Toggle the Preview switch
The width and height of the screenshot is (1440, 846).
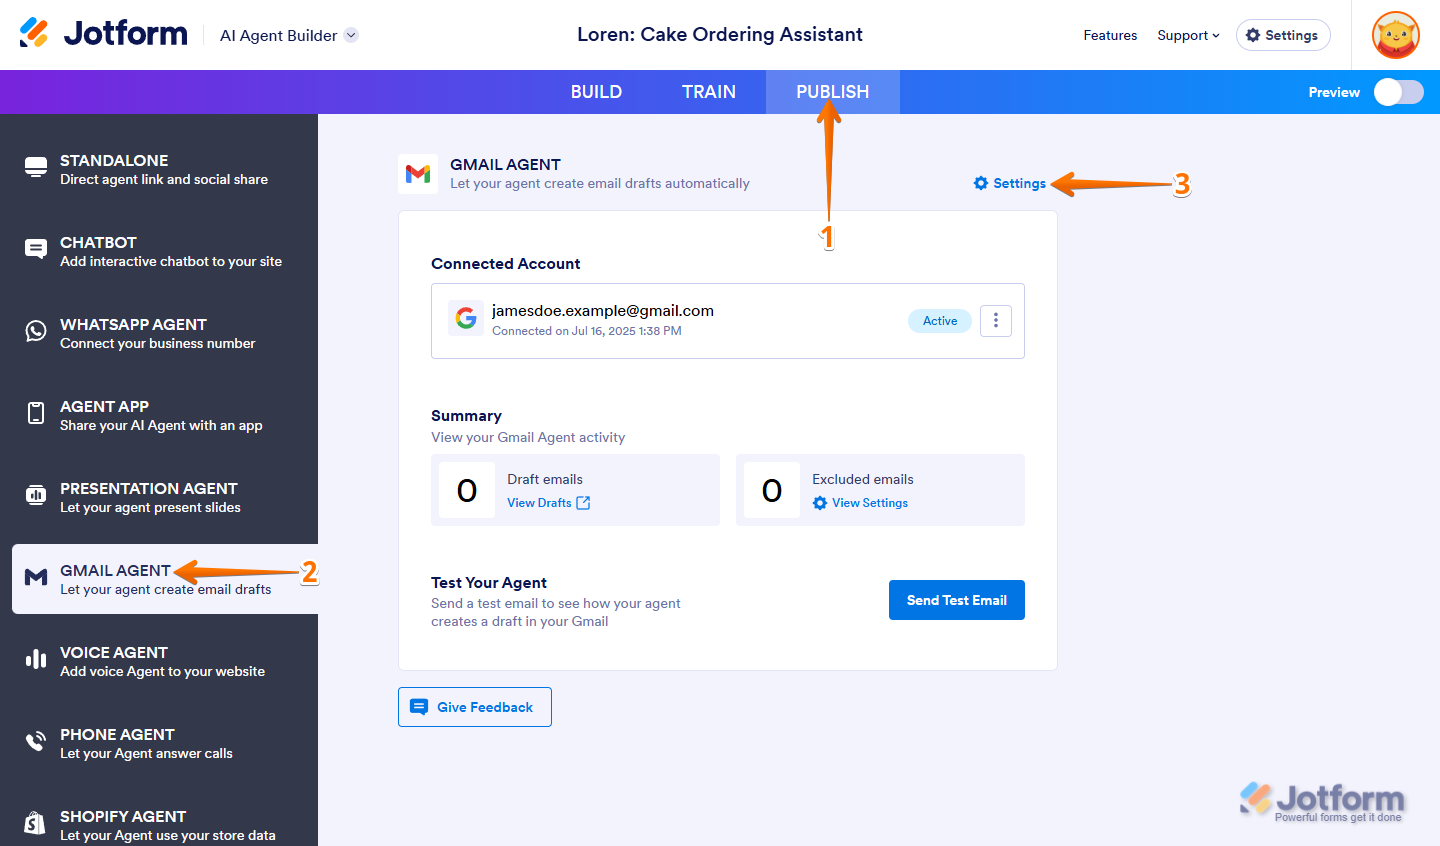1399,92
